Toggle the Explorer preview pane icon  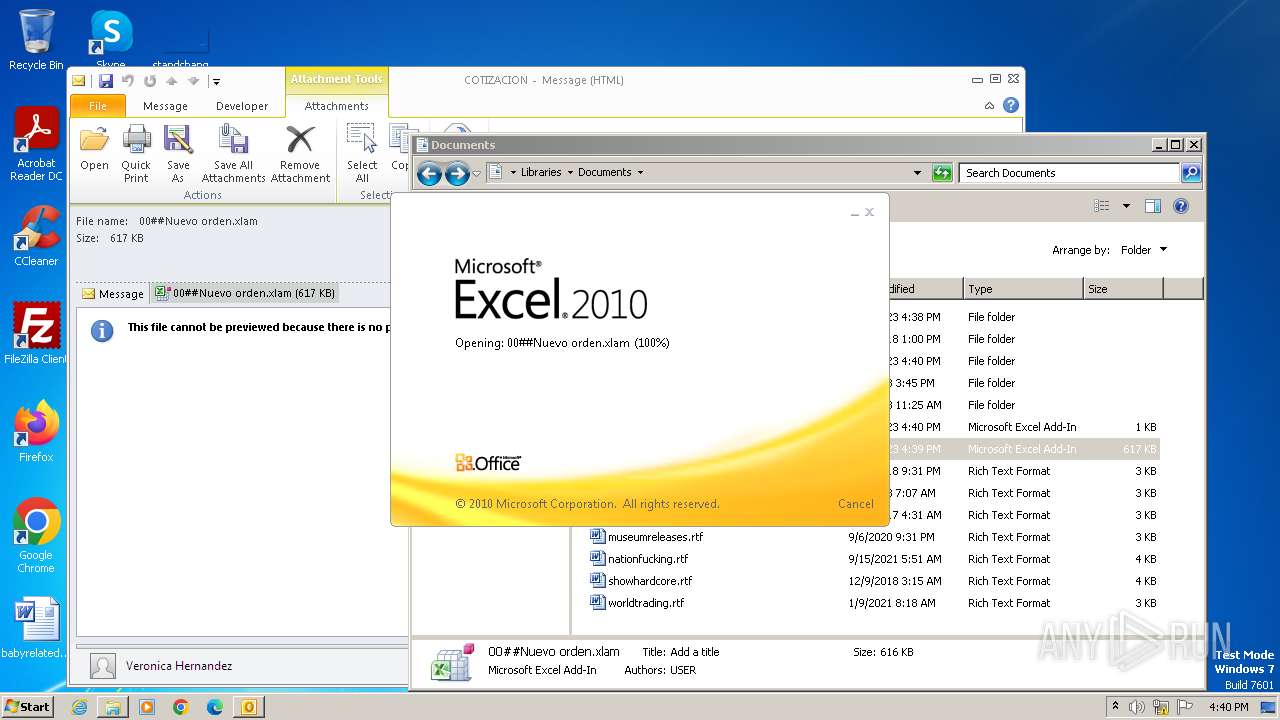pos(1153,206)
